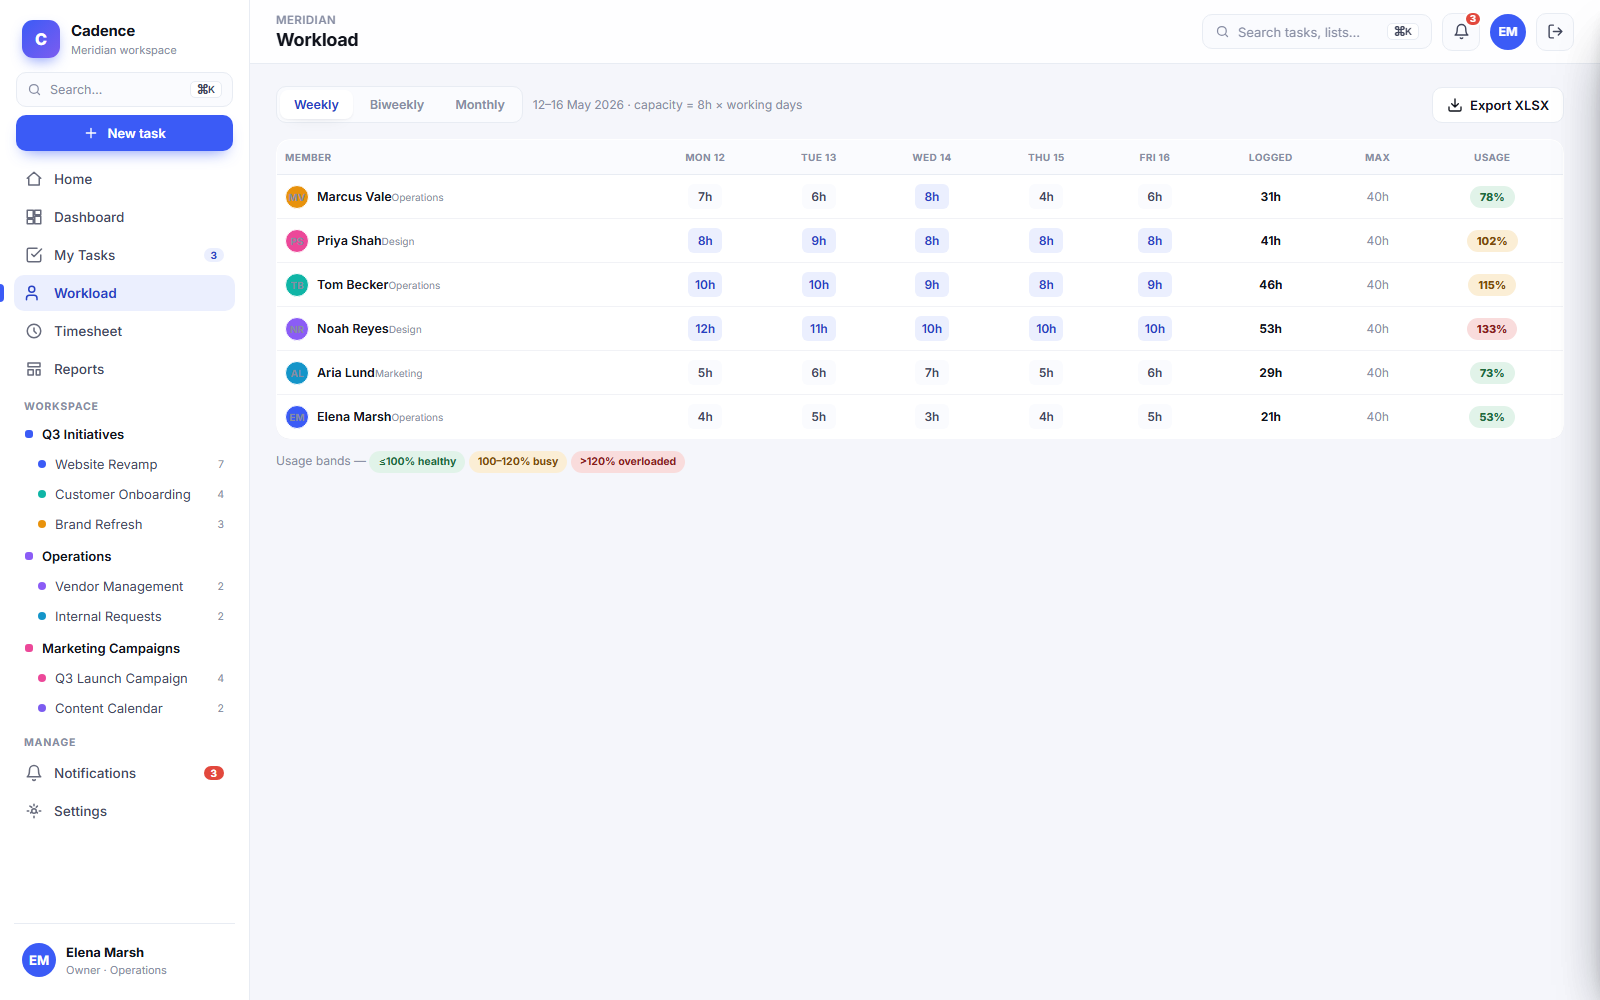Focus the sidebar Search field
Image resolution: width=1600 pixels, height=1000 pixels.
click(x=125, y=89)
